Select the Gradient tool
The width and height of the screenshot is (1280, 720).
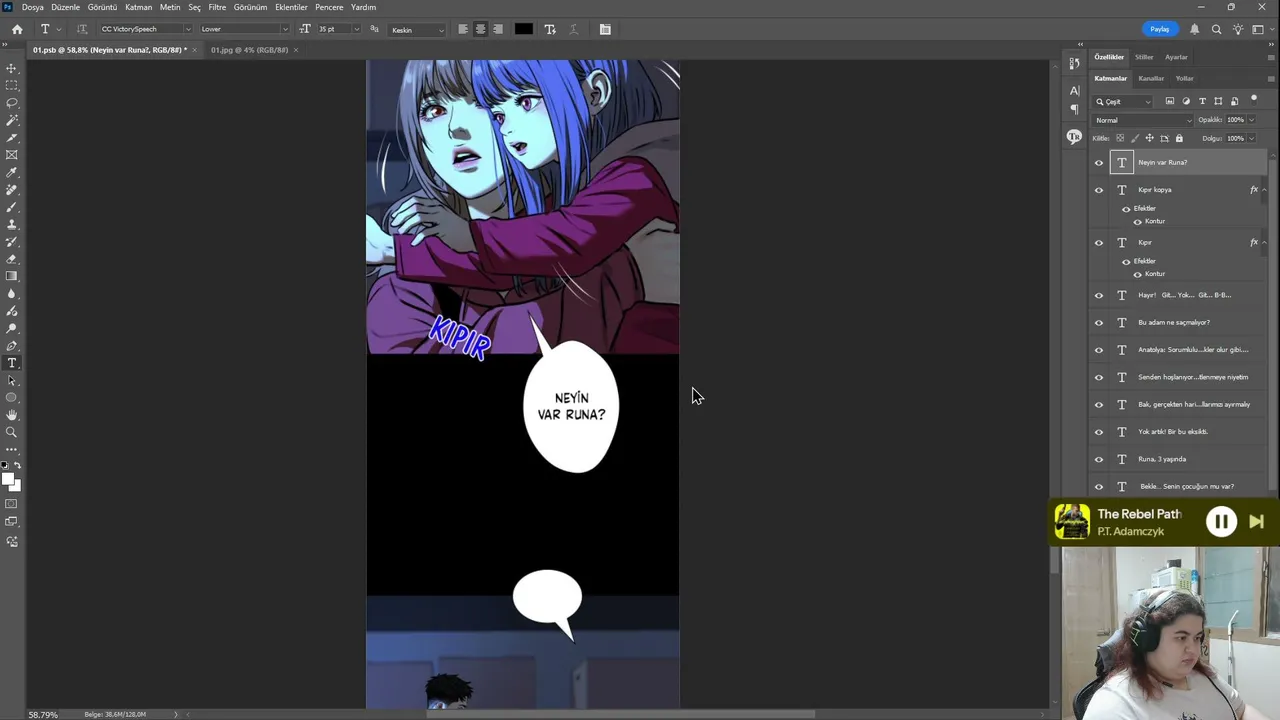(x=12, y=276)
